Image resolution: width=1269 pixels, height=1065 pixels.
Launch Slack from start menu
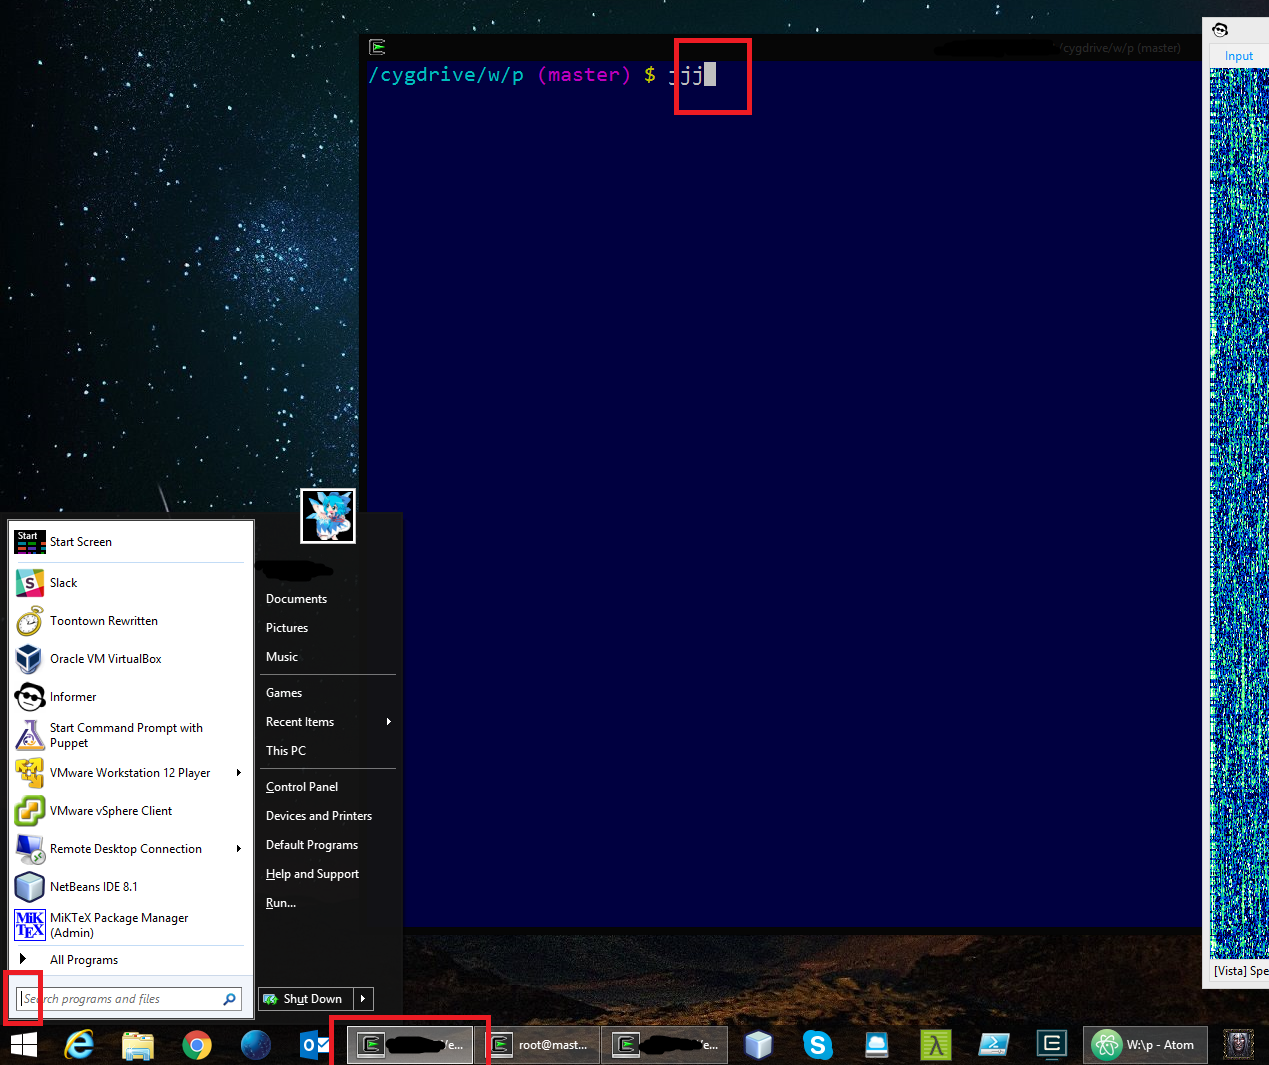pyautogui.click(x=130, y=583)
